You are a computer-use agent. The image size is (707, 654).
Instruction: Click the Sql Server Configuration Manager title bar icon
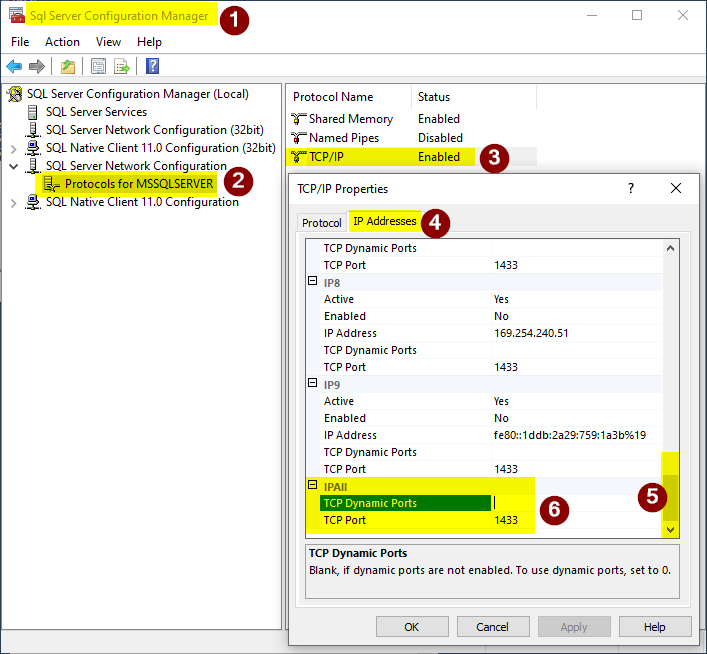click(17, 15)
